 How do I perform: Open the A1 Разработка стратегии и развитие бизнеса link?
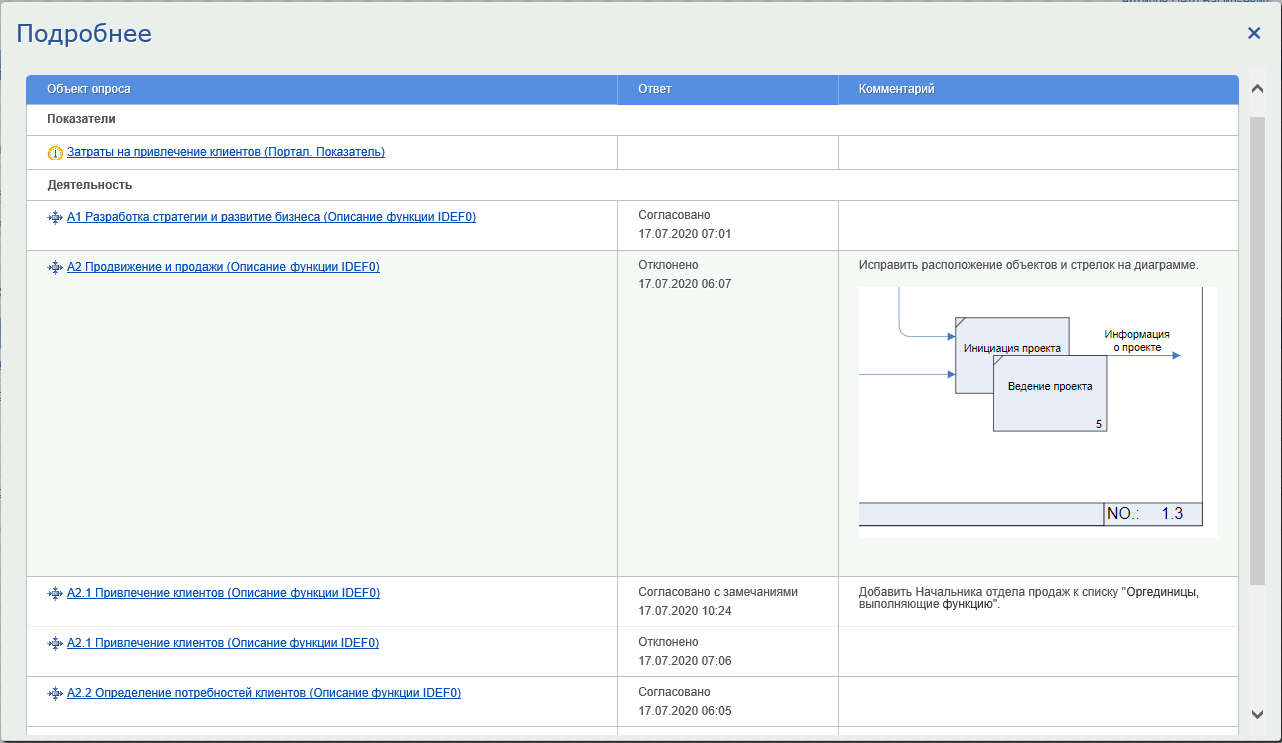(x=271, y=216)
